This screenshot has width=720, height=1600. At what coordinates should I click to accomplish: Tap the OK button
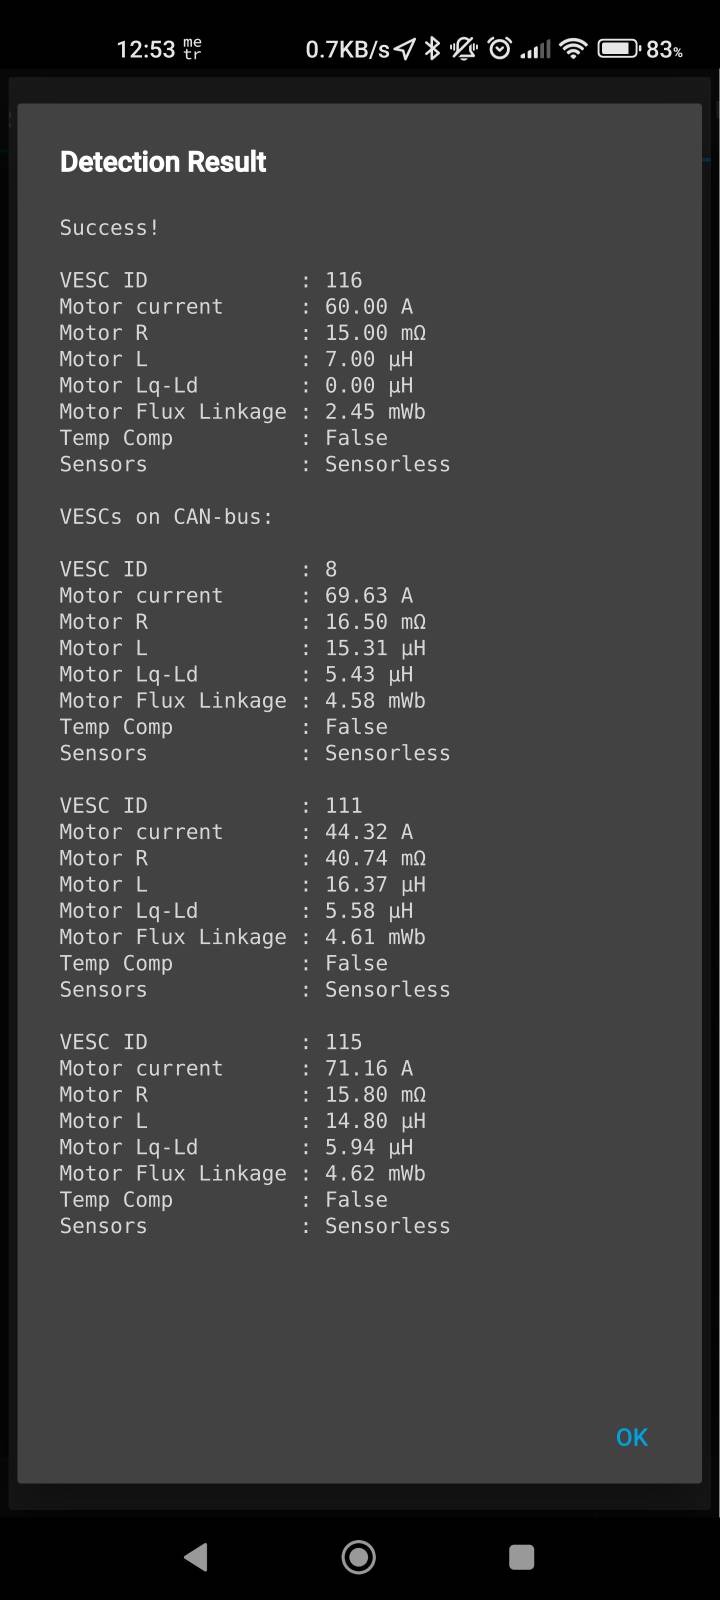pos(631,1437)
